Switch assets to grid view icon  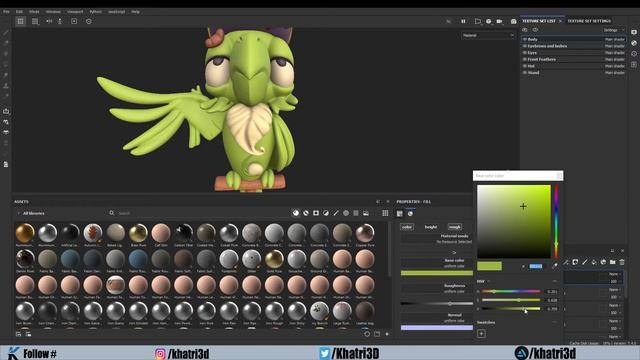click(x=385, y=213)
